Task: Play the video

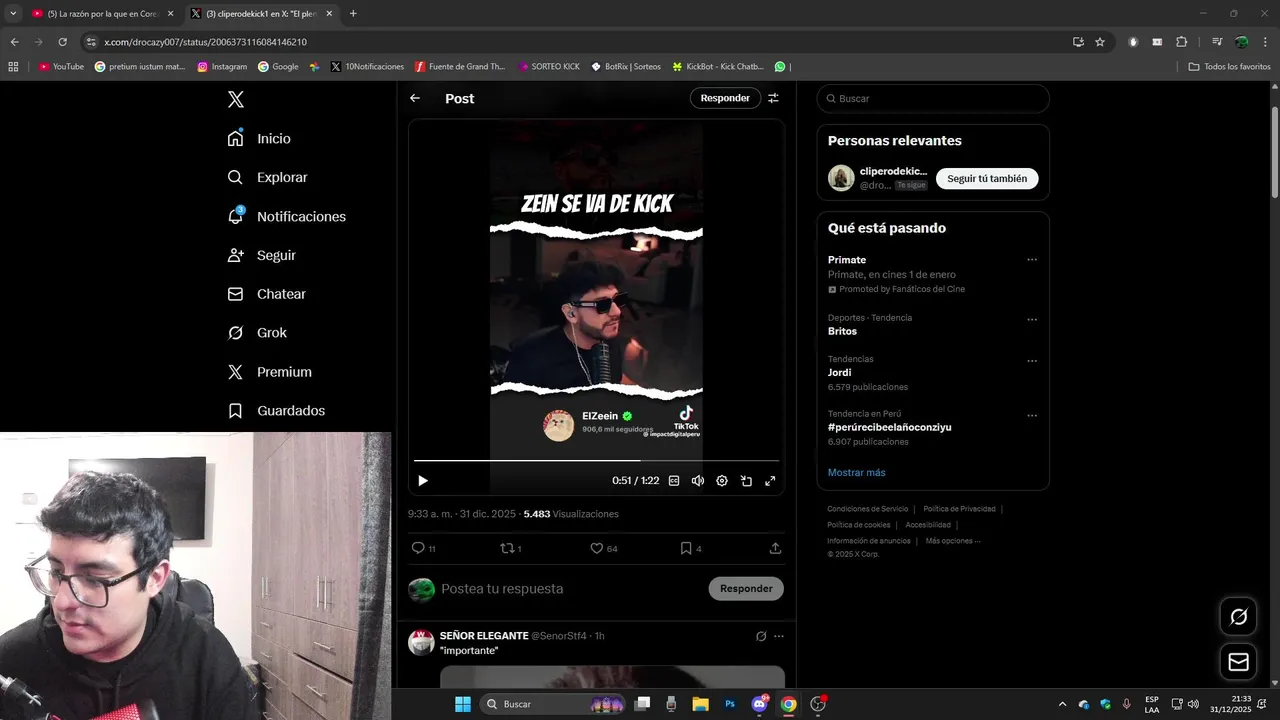Action: [x=422, y=481]
